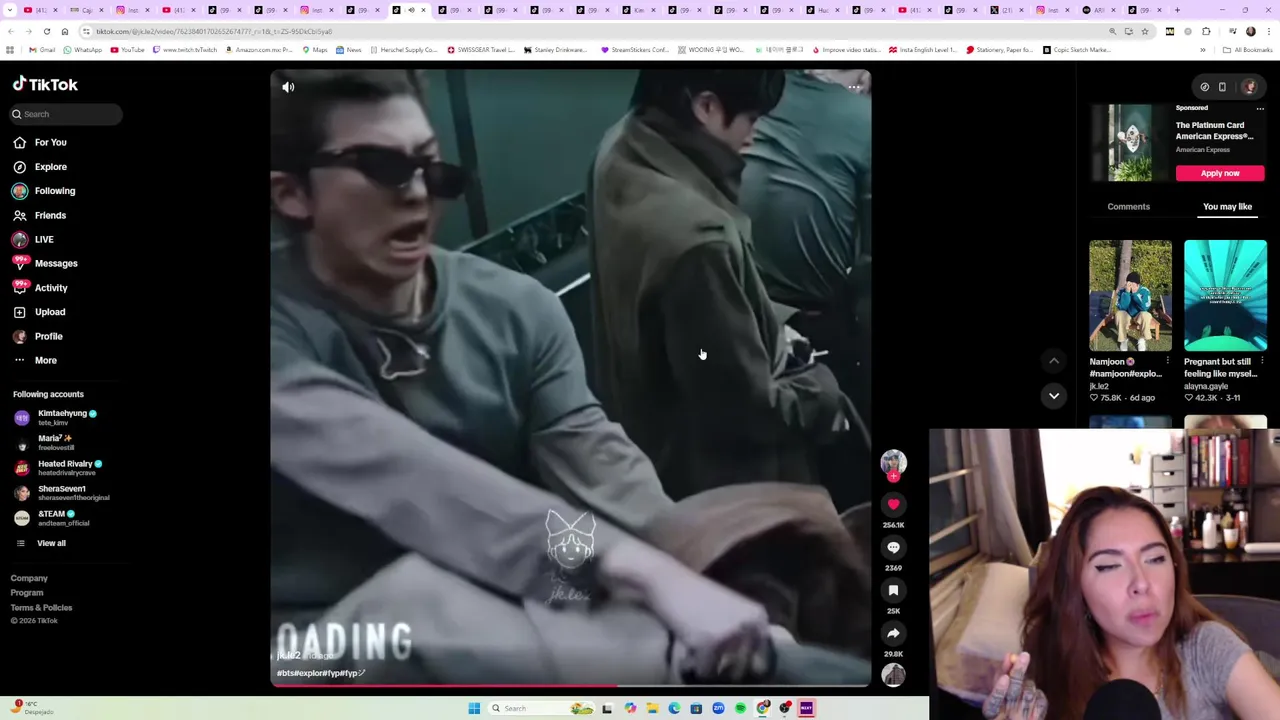
Task: Open Zoom from the taskbar
Action: [718, 708]
